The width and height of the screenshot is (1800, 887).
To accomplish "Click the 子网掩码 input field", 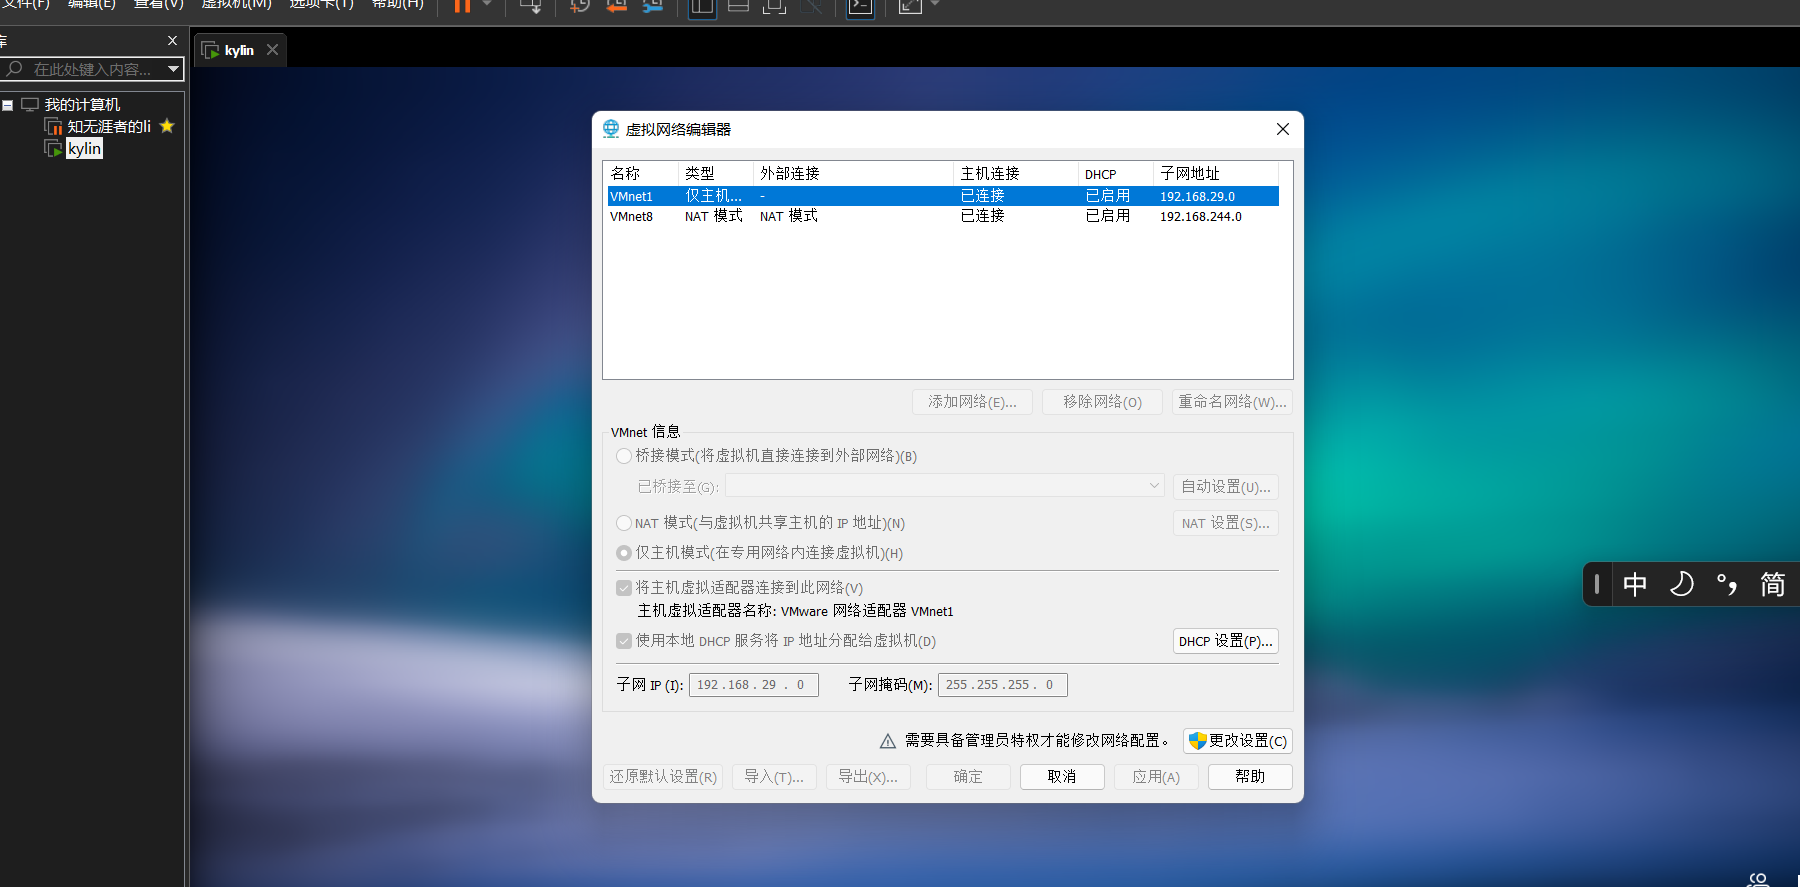I will pyautogui.click(x=1003, y=685).
